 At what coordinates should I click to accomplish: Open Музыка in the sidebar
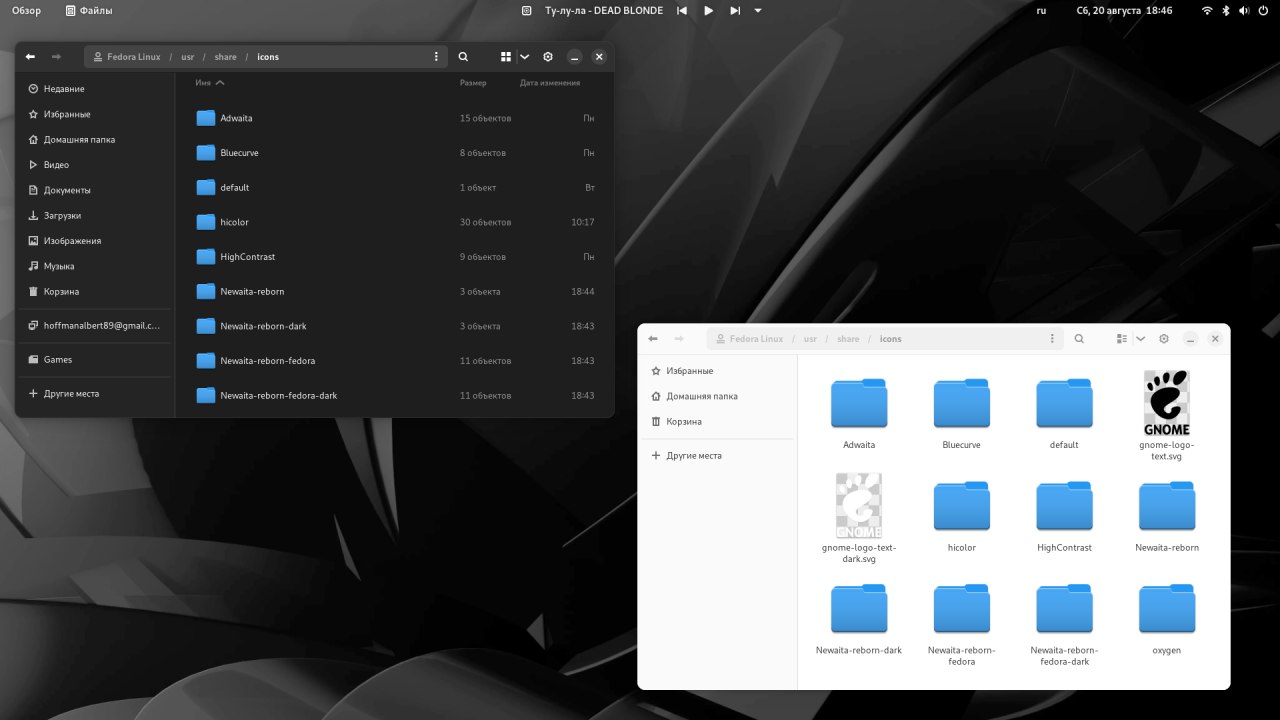[95, 266]
